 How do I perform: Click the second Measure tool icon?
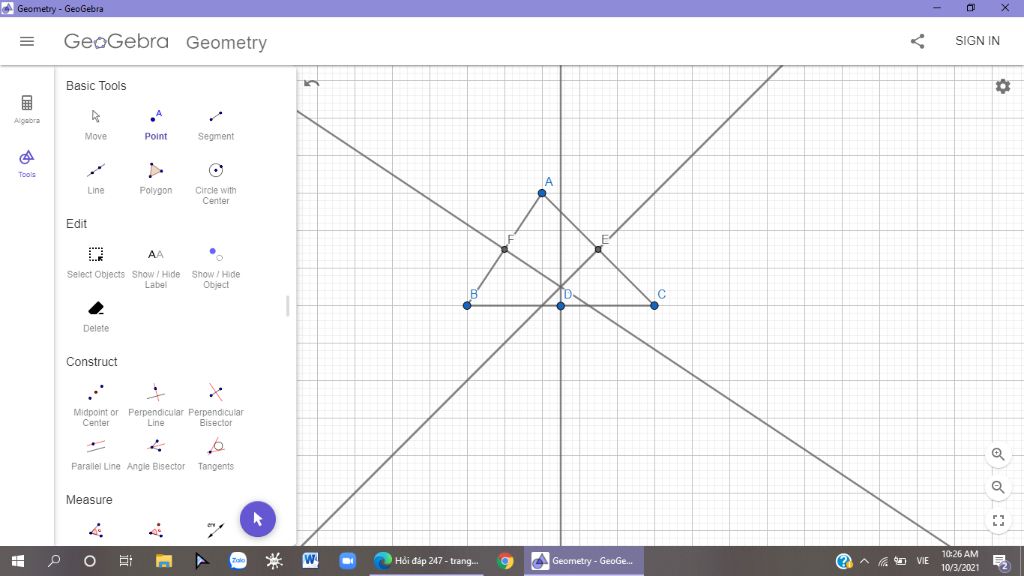coord(155,530)
